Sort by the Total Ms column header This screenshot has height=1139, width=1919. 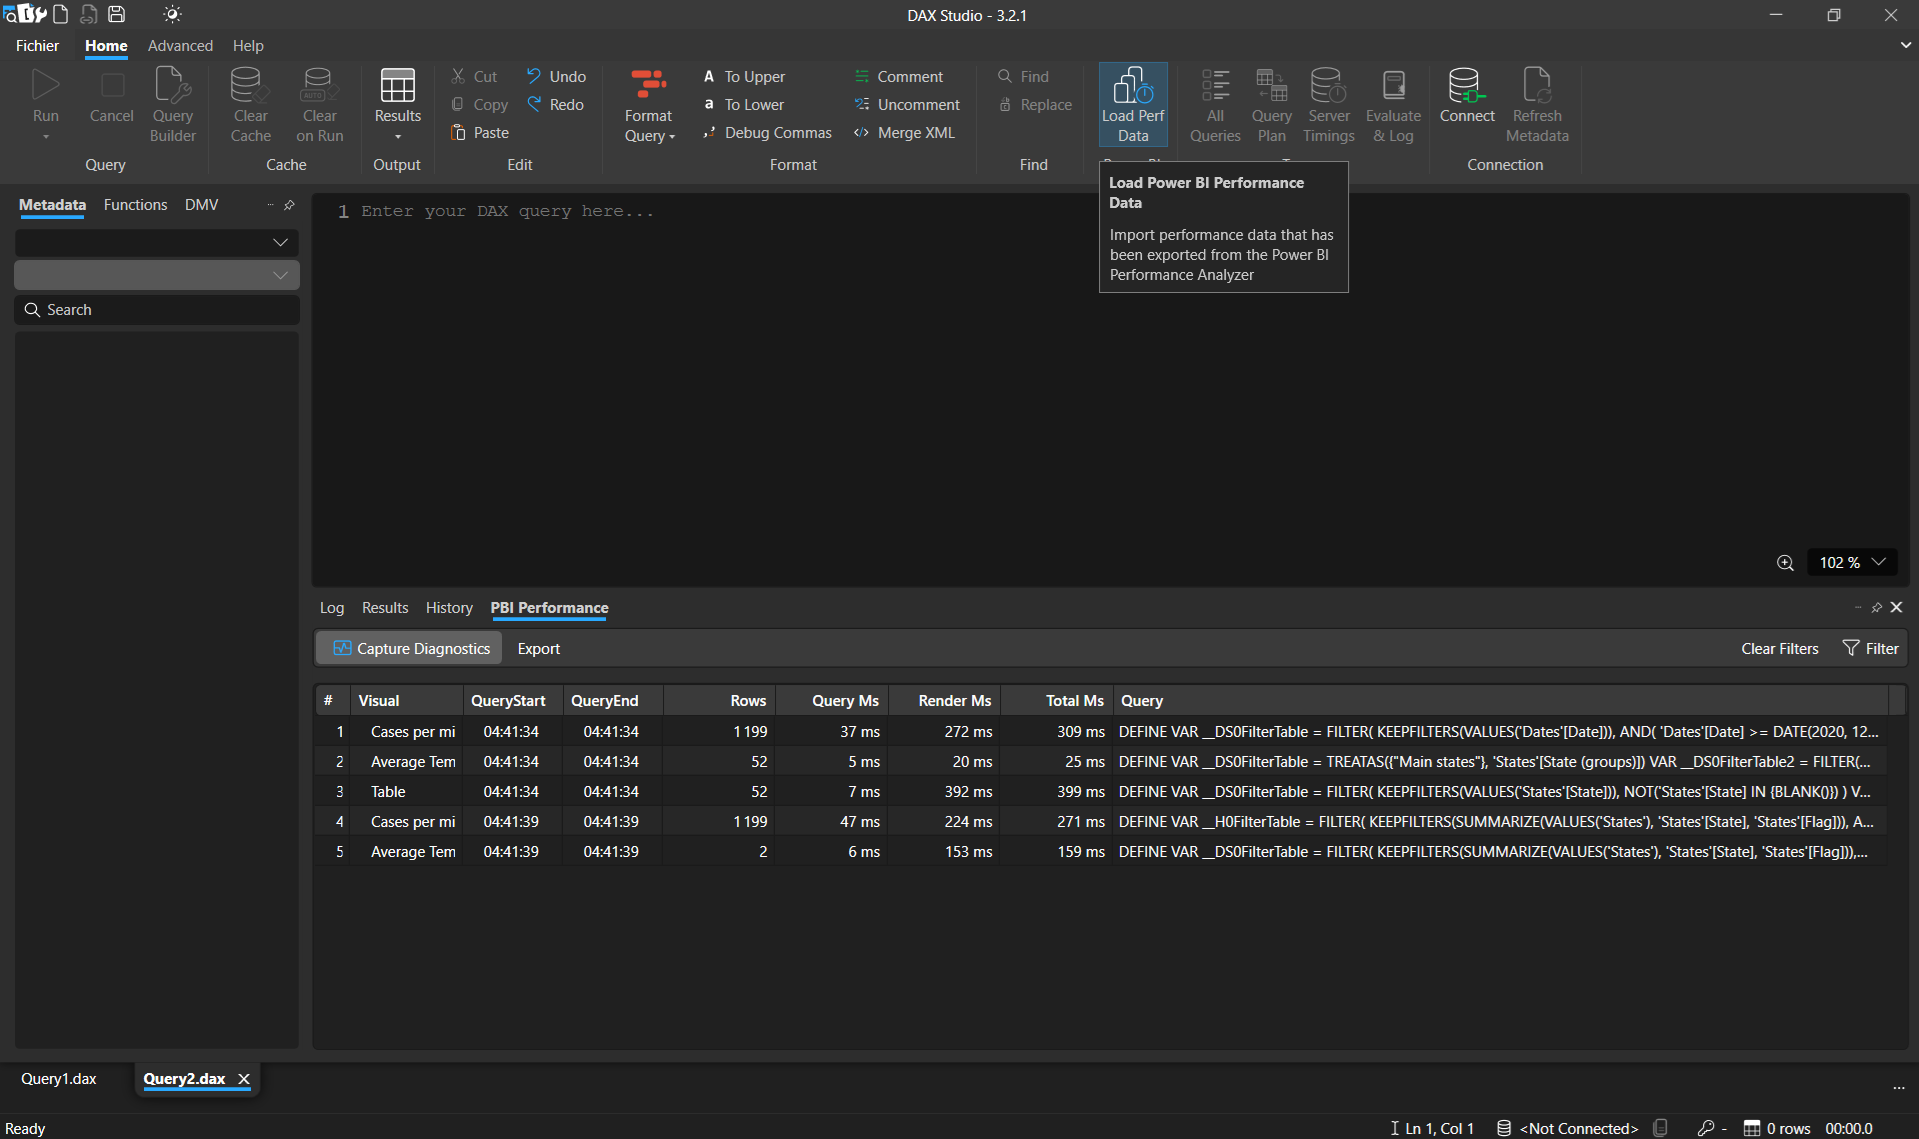click(x=1057, y=700)
